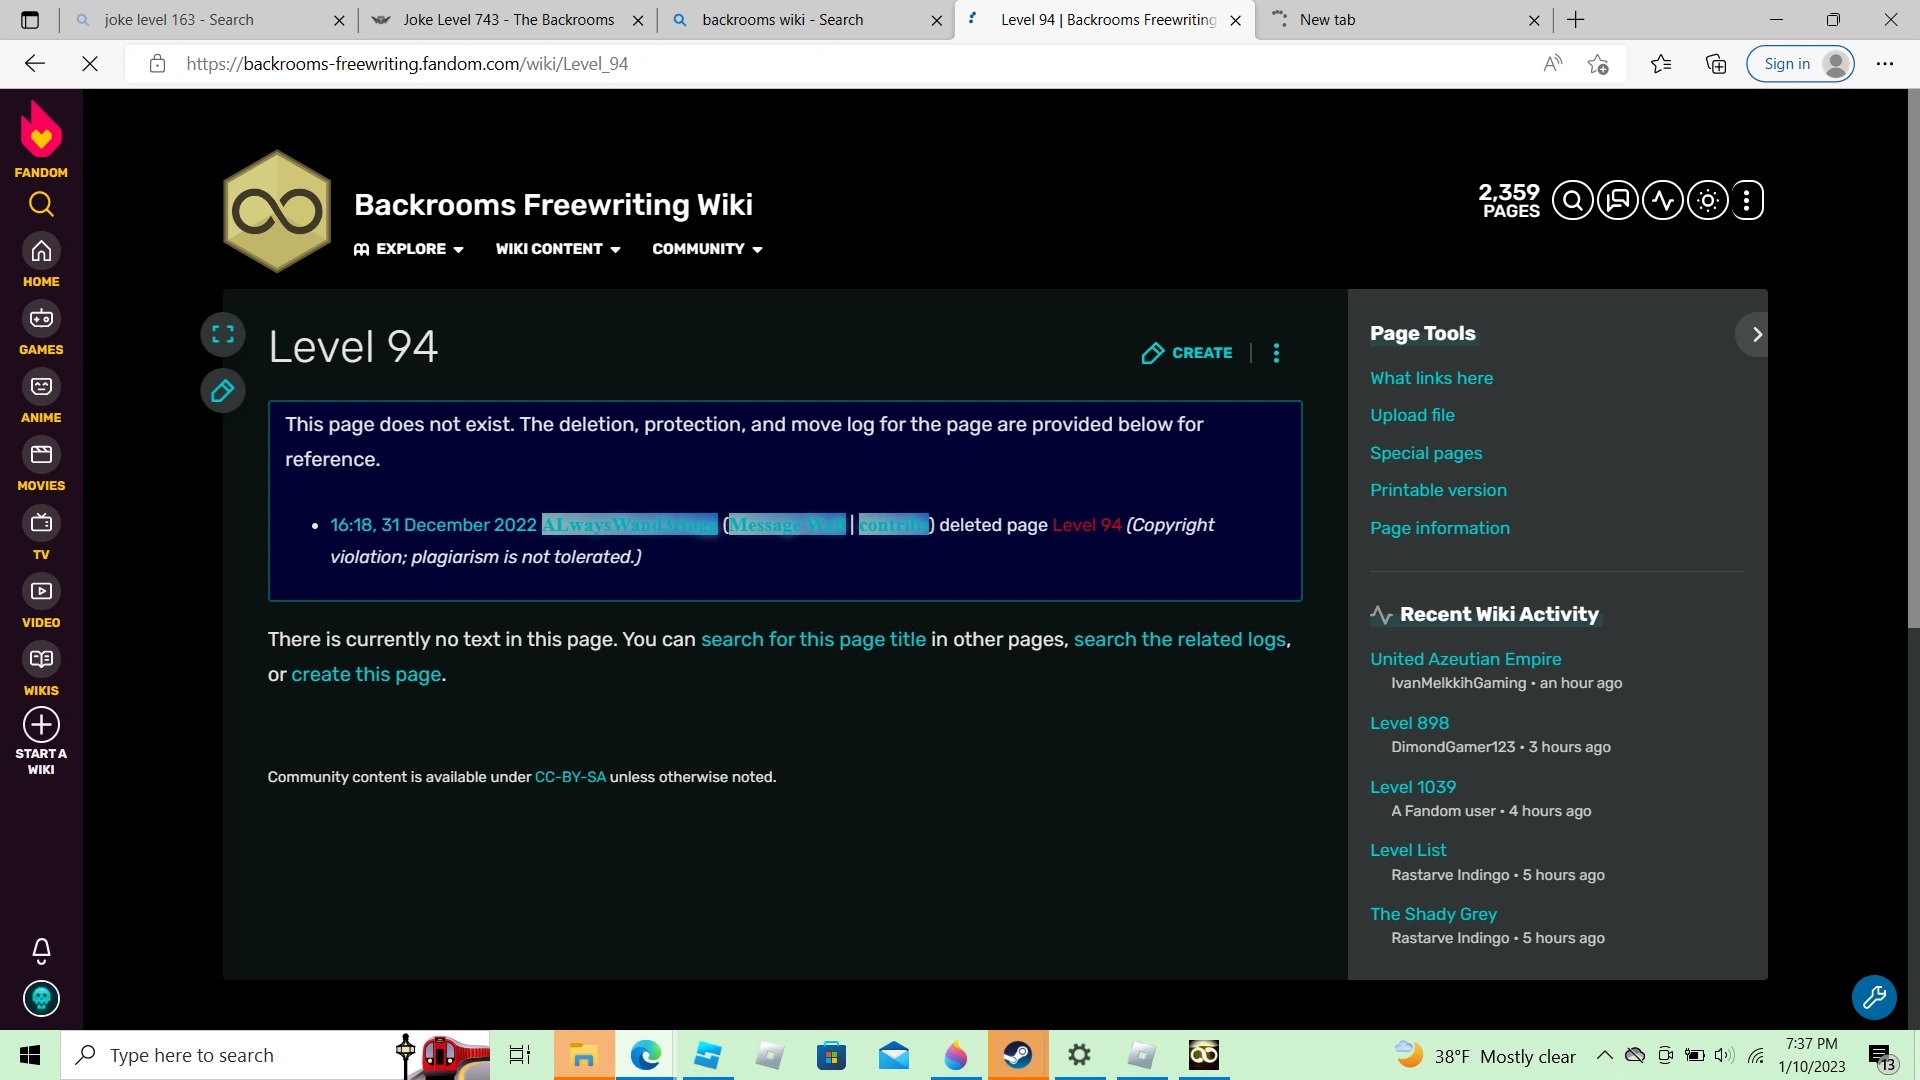Click the pencil edit icon beside title
This screenshot has height=1080, width=1920.
pyautogui.click(x=223, y=391)
